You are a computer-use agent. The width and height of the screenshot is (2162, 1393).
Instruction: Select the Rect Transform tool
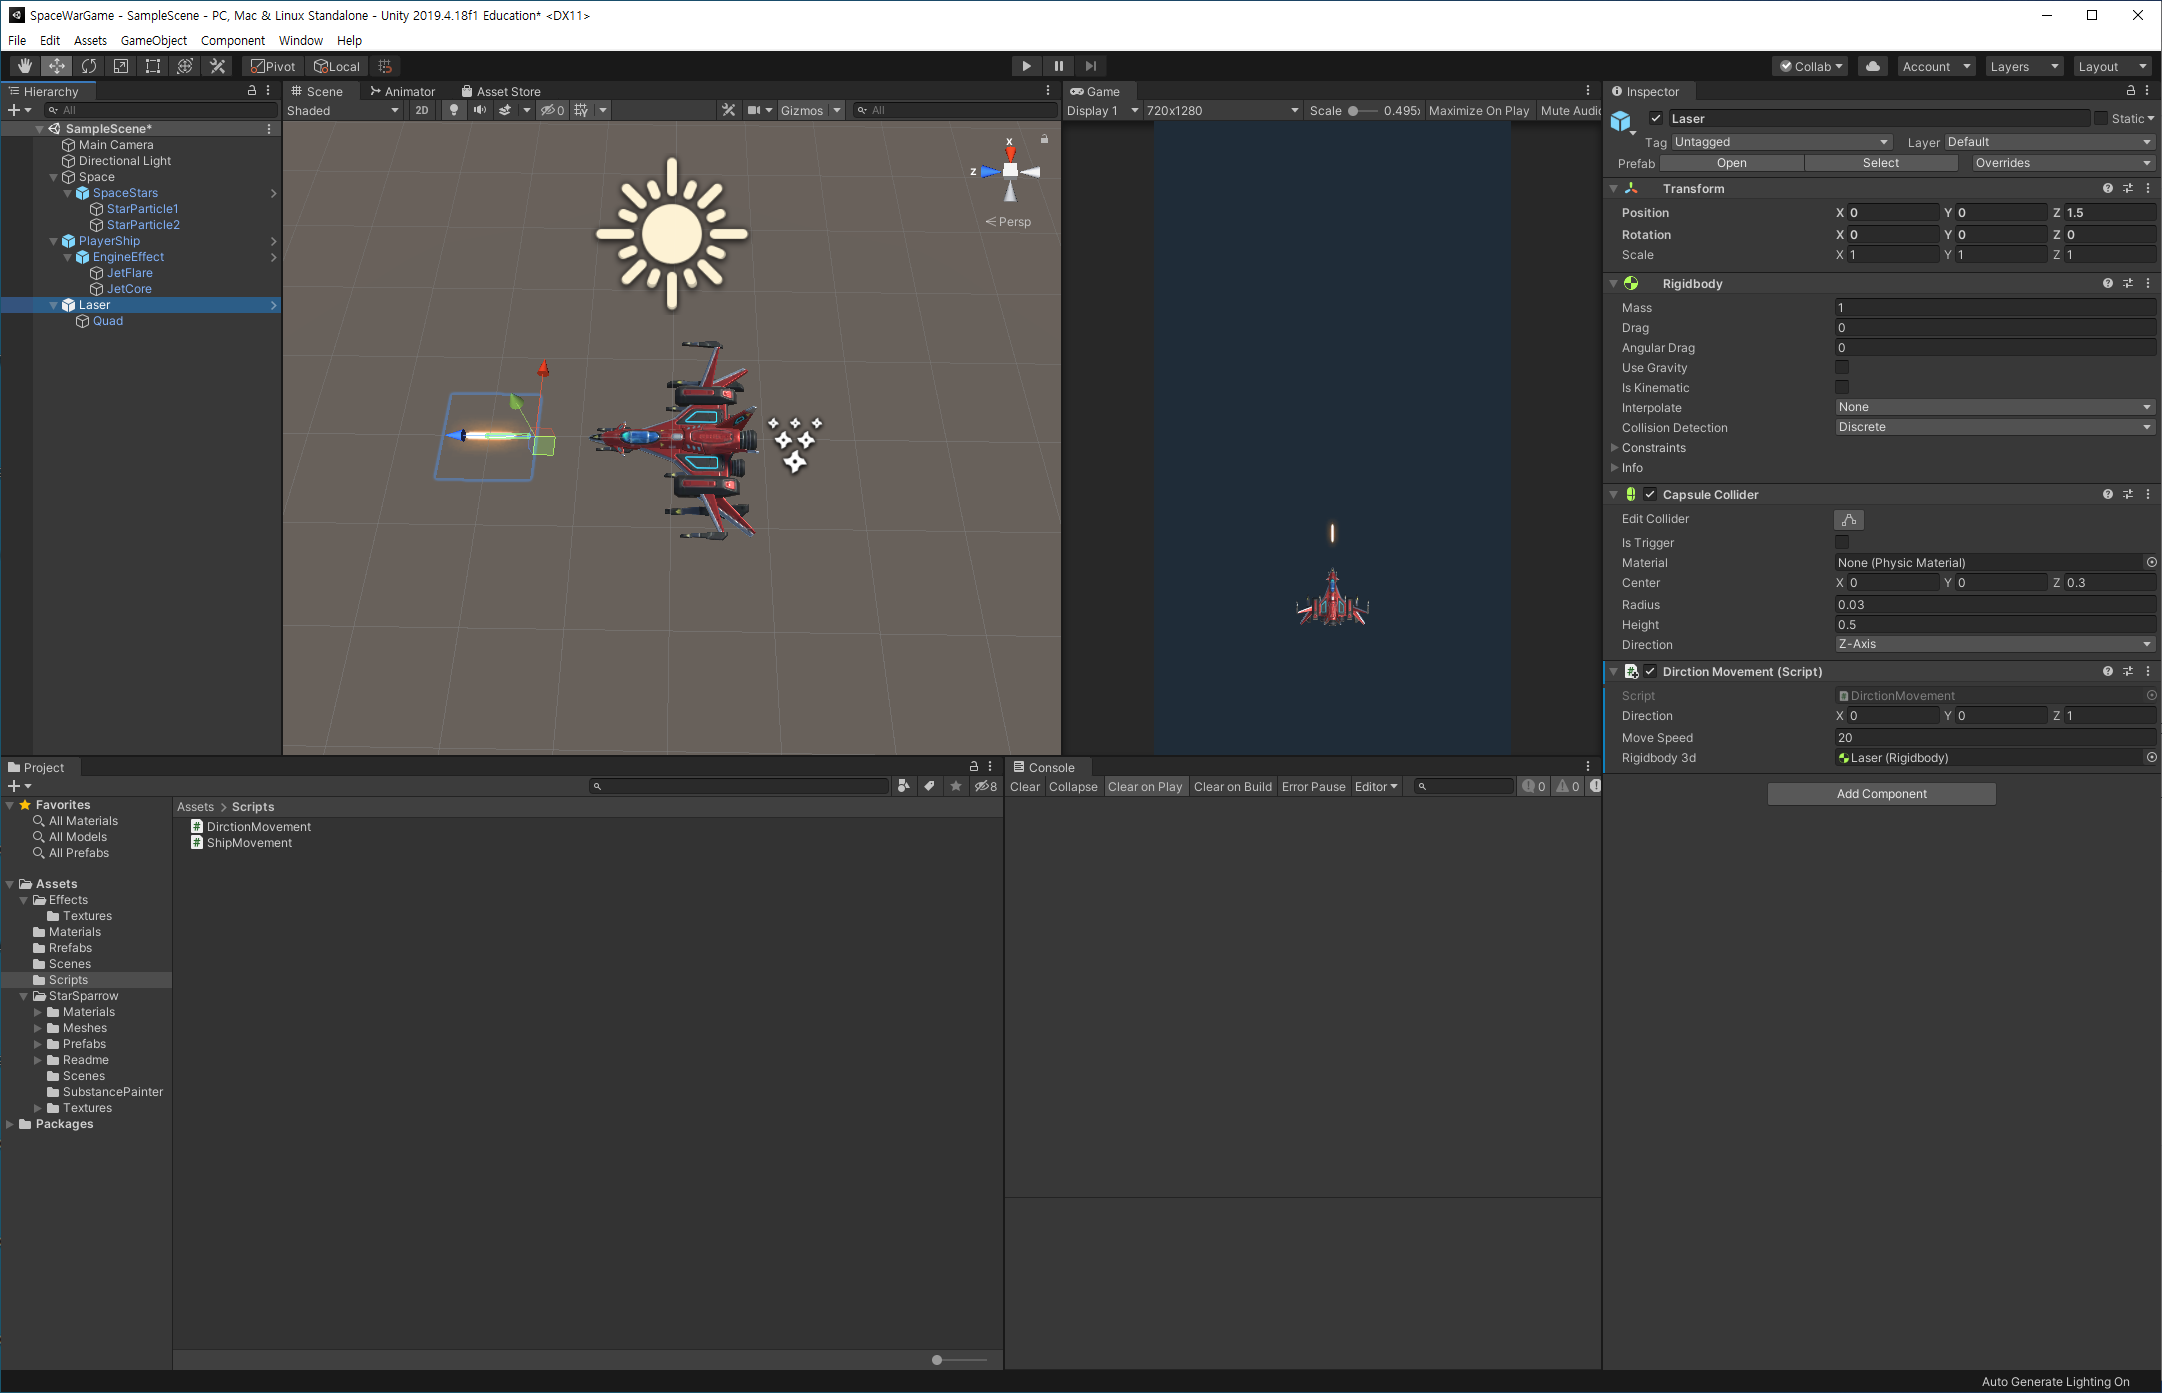coord(153,66)
